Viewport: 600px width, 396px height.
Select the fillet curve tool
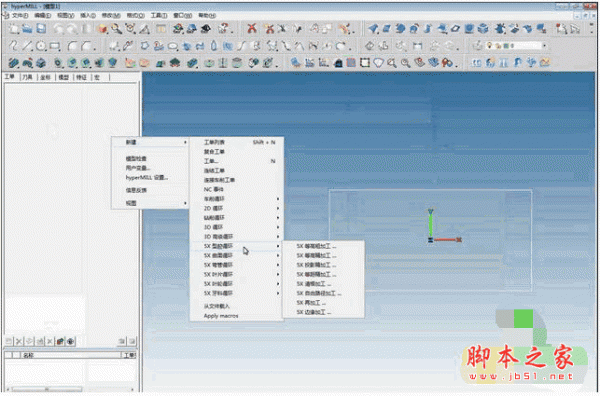click(72, 46)
